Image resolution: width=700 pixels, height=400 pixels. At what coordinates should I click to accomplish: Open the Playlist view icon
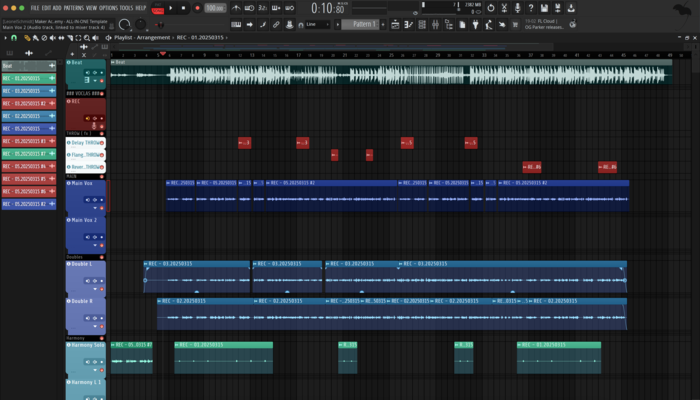pos(395,25)
